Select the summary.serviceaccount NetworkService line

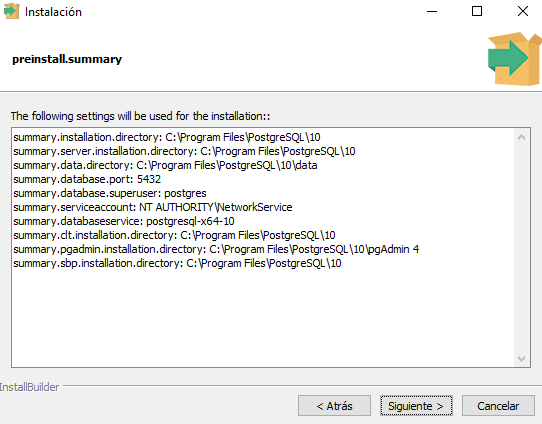pos(153,207)
